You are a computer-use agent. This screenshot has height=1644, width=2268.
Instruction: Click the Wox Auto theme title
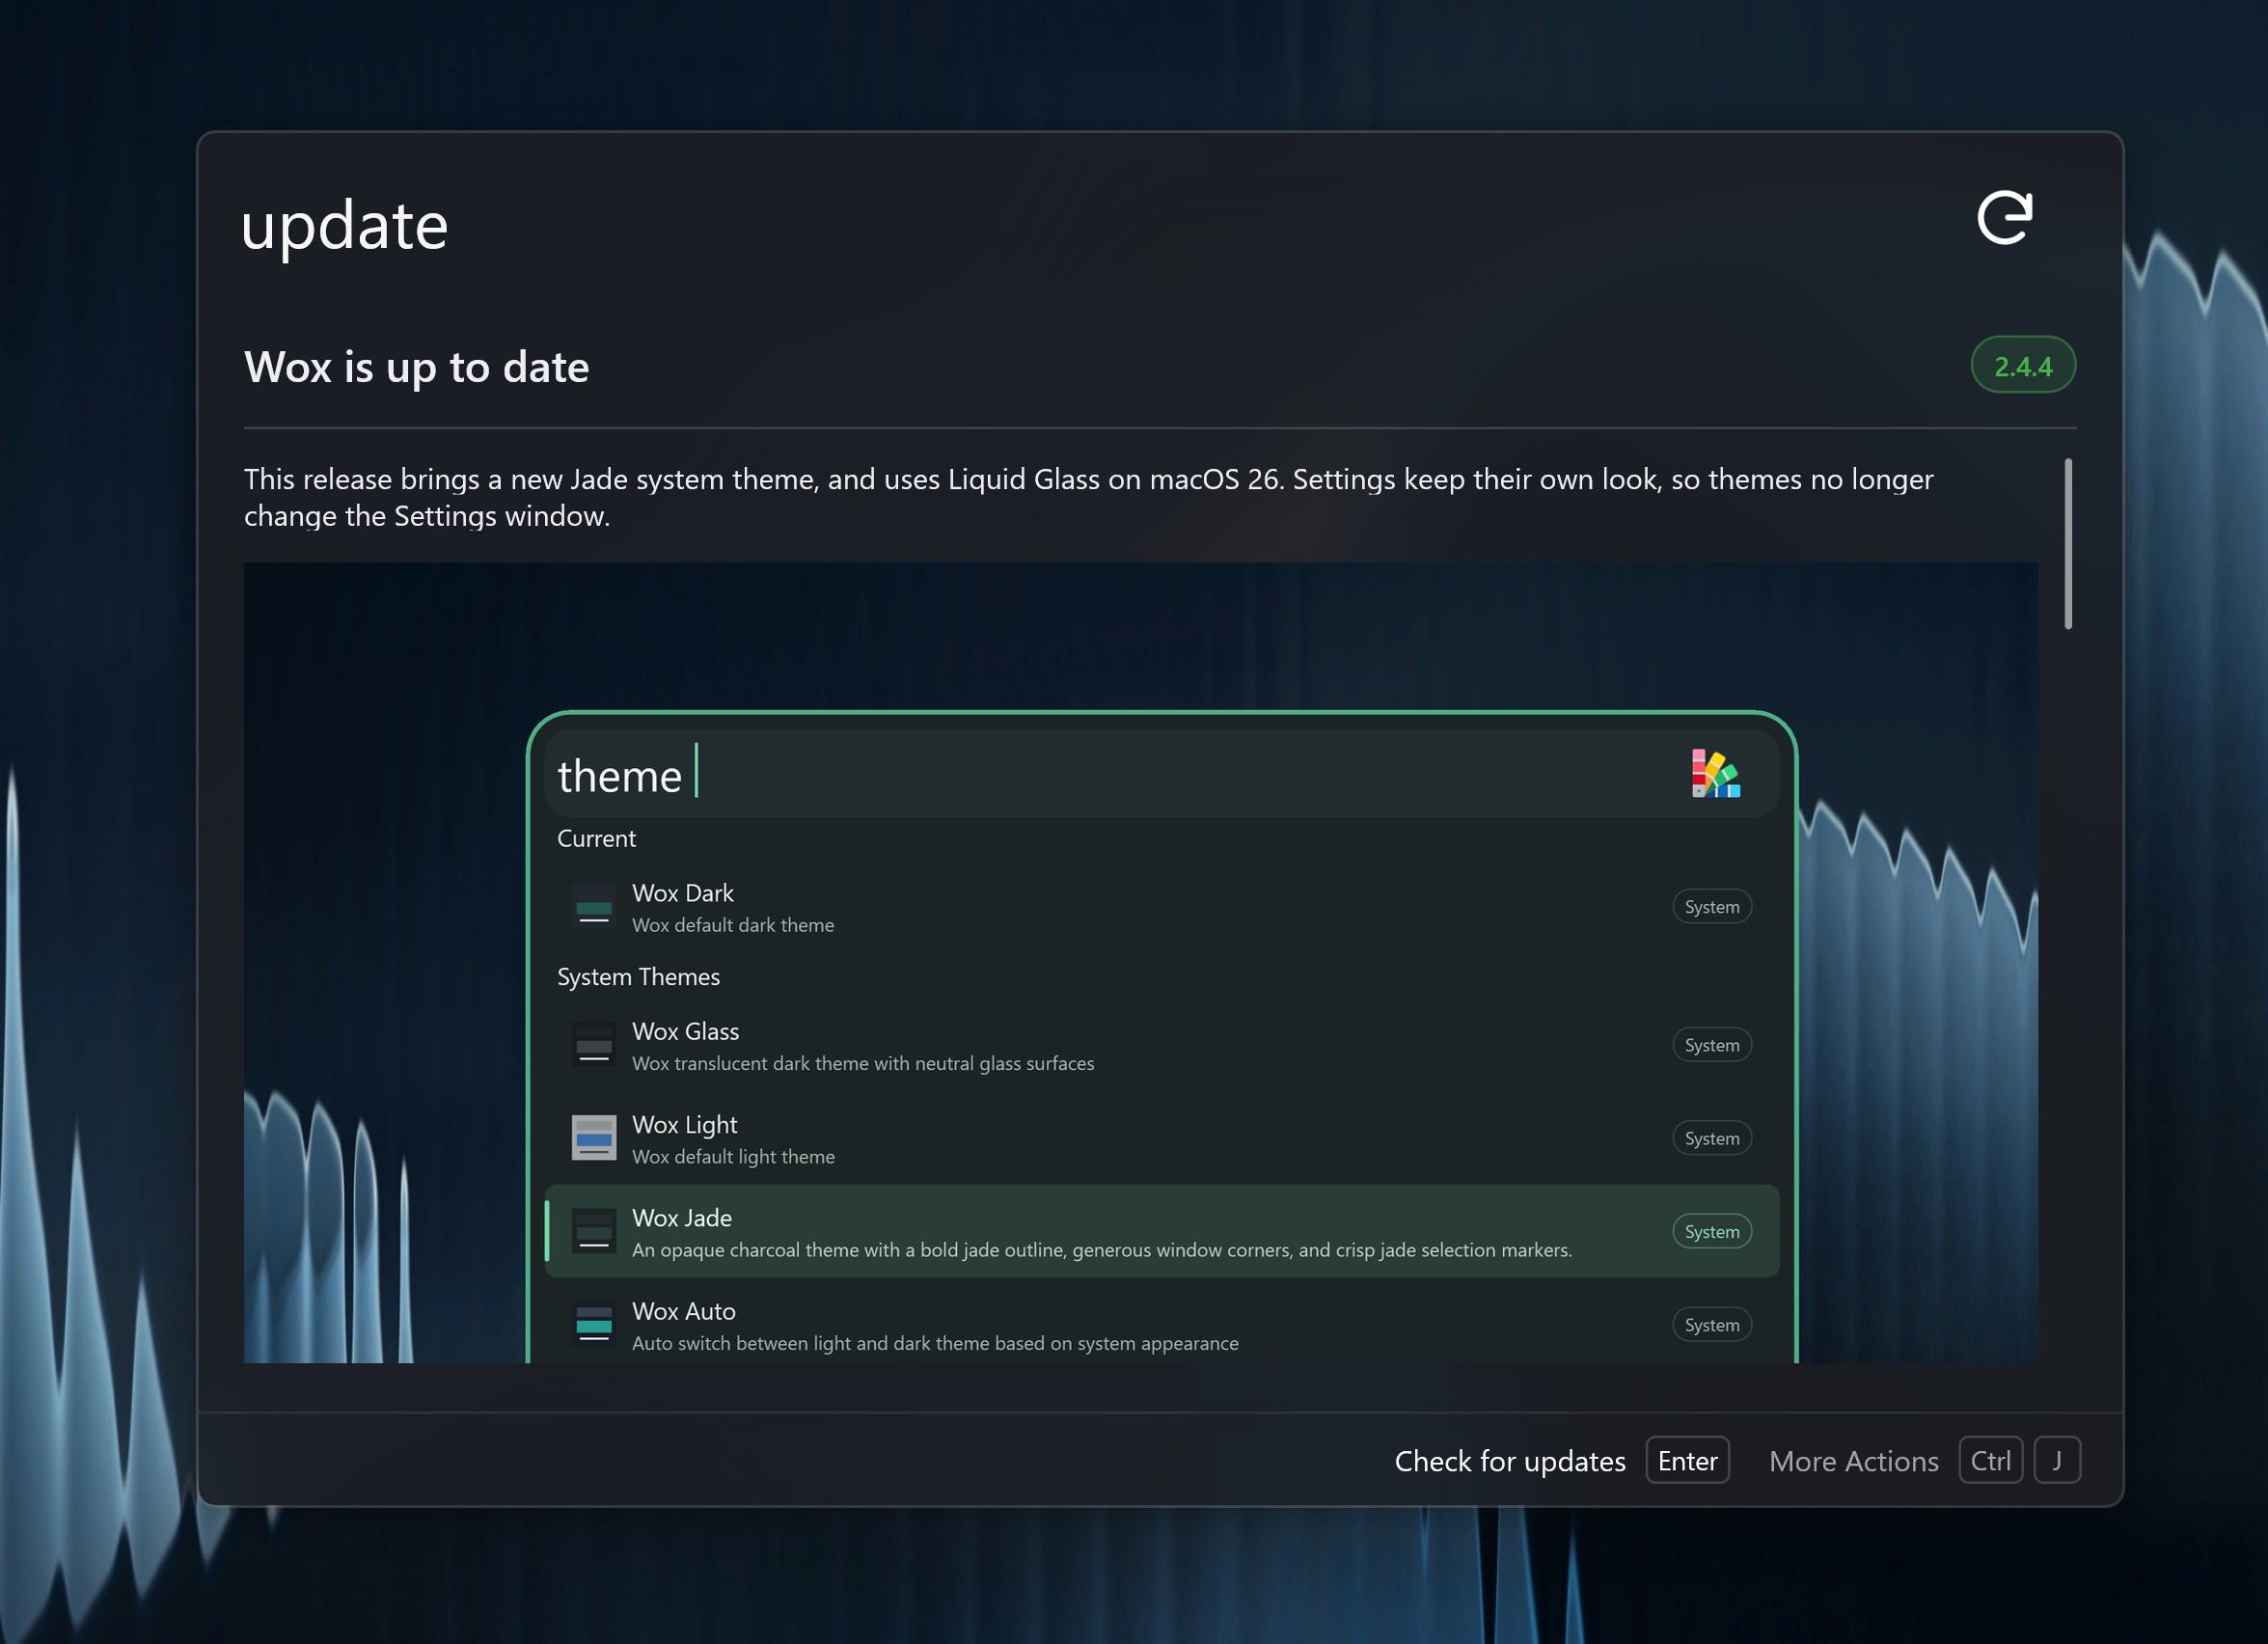coord(683,1311)
